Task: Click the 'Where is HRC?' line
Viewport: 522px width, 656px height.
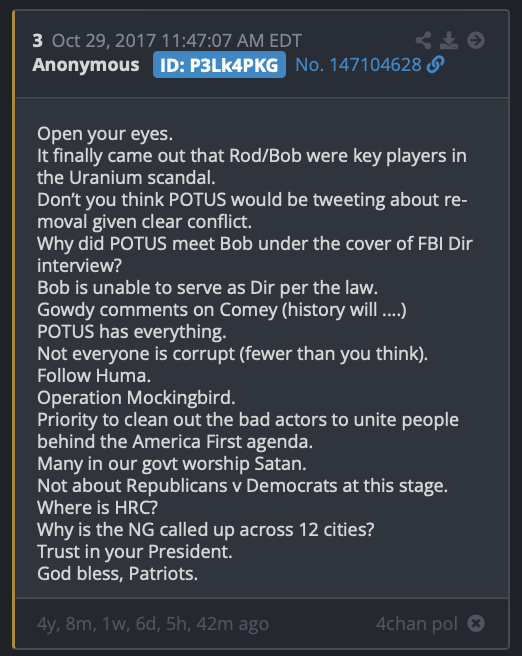Action: [97, 507]
